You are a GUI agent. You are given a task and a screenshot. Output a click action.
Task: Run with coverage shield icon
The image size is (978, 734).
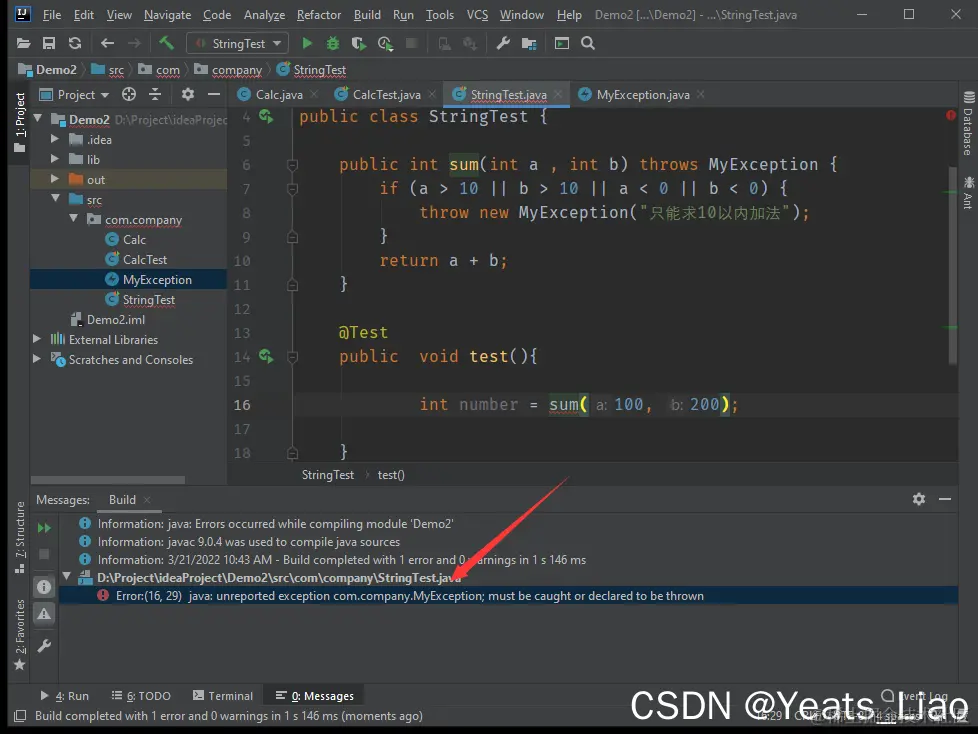pos(359,43)
